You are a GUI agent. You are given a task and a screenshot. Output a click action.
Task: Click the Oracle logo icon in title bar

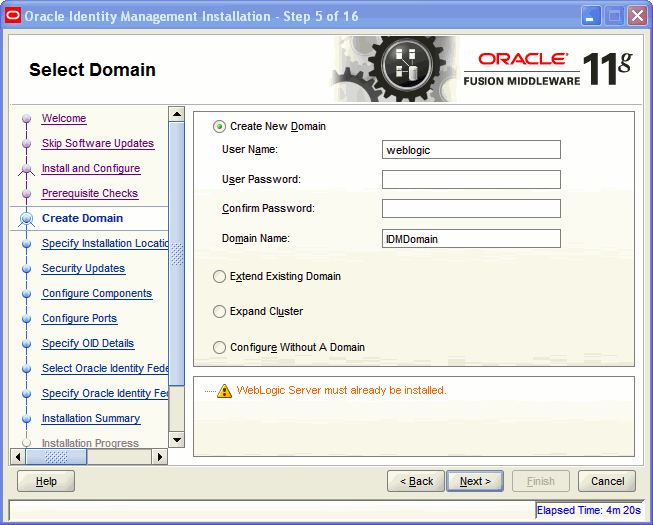(x=13, y=16)
